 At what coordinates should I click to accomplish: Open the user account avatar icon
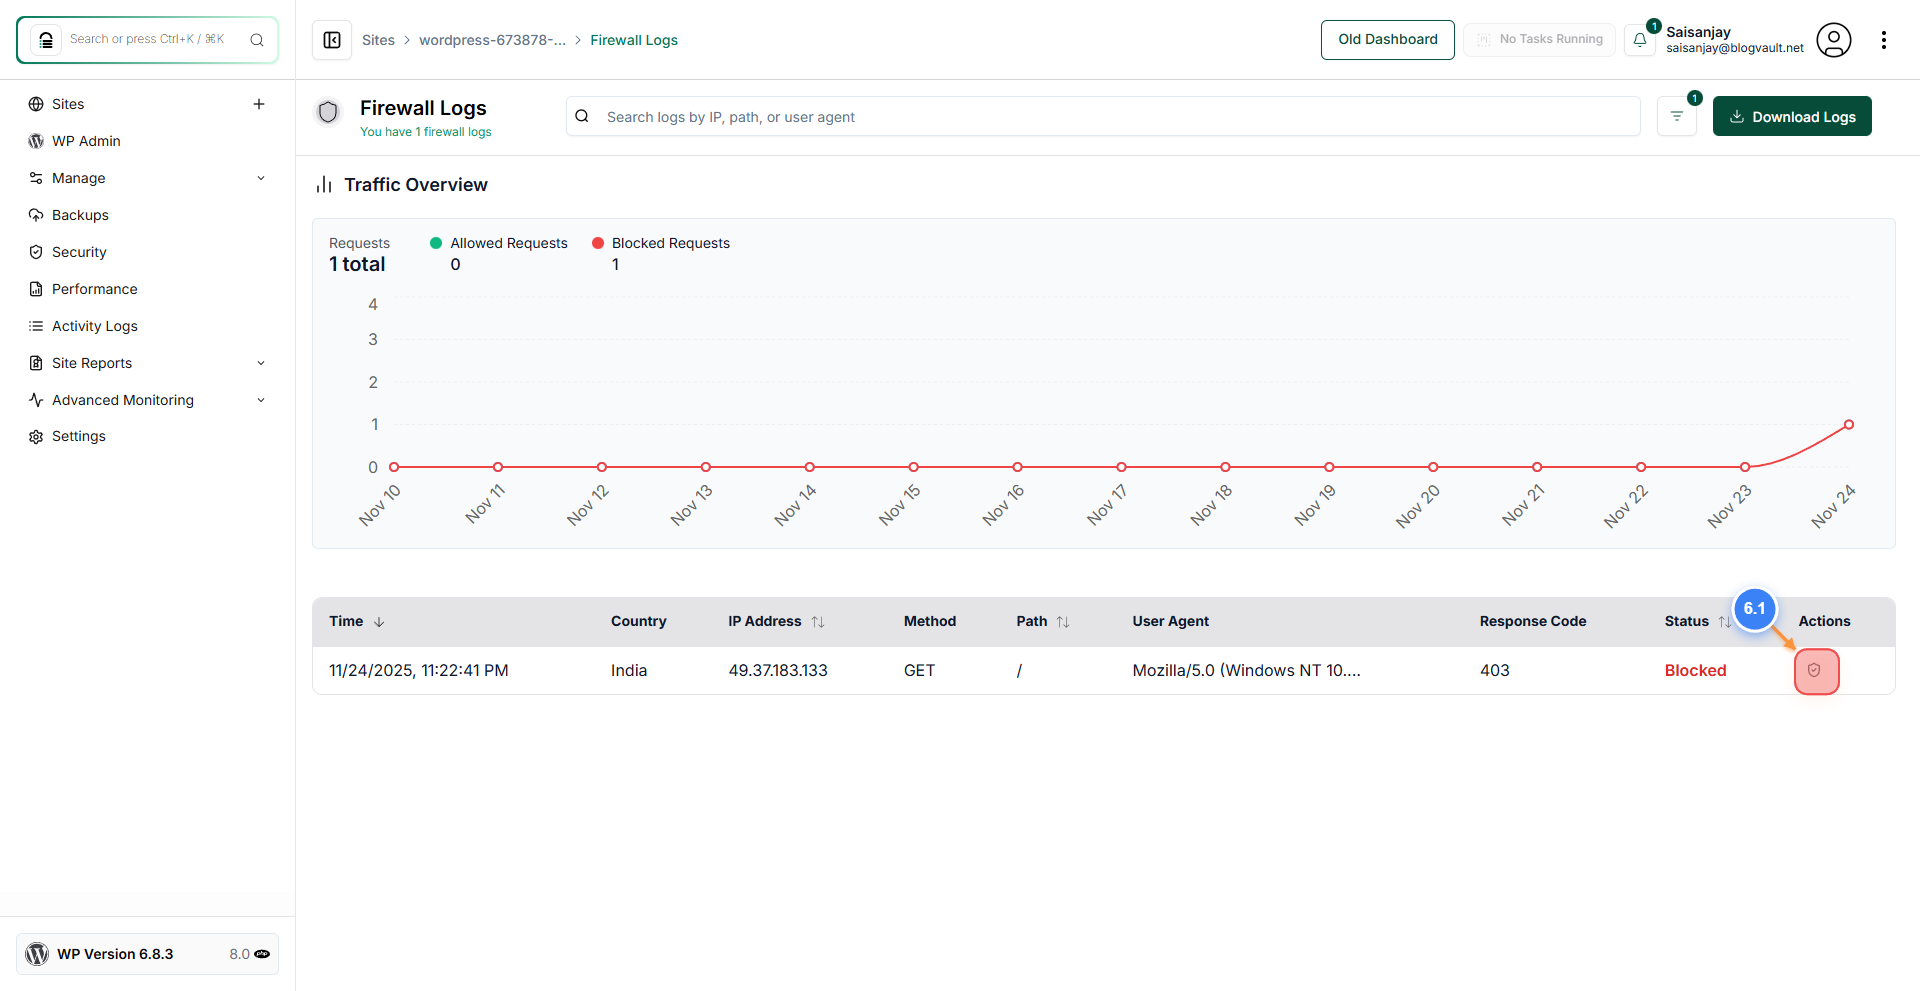coord(1834,40)
